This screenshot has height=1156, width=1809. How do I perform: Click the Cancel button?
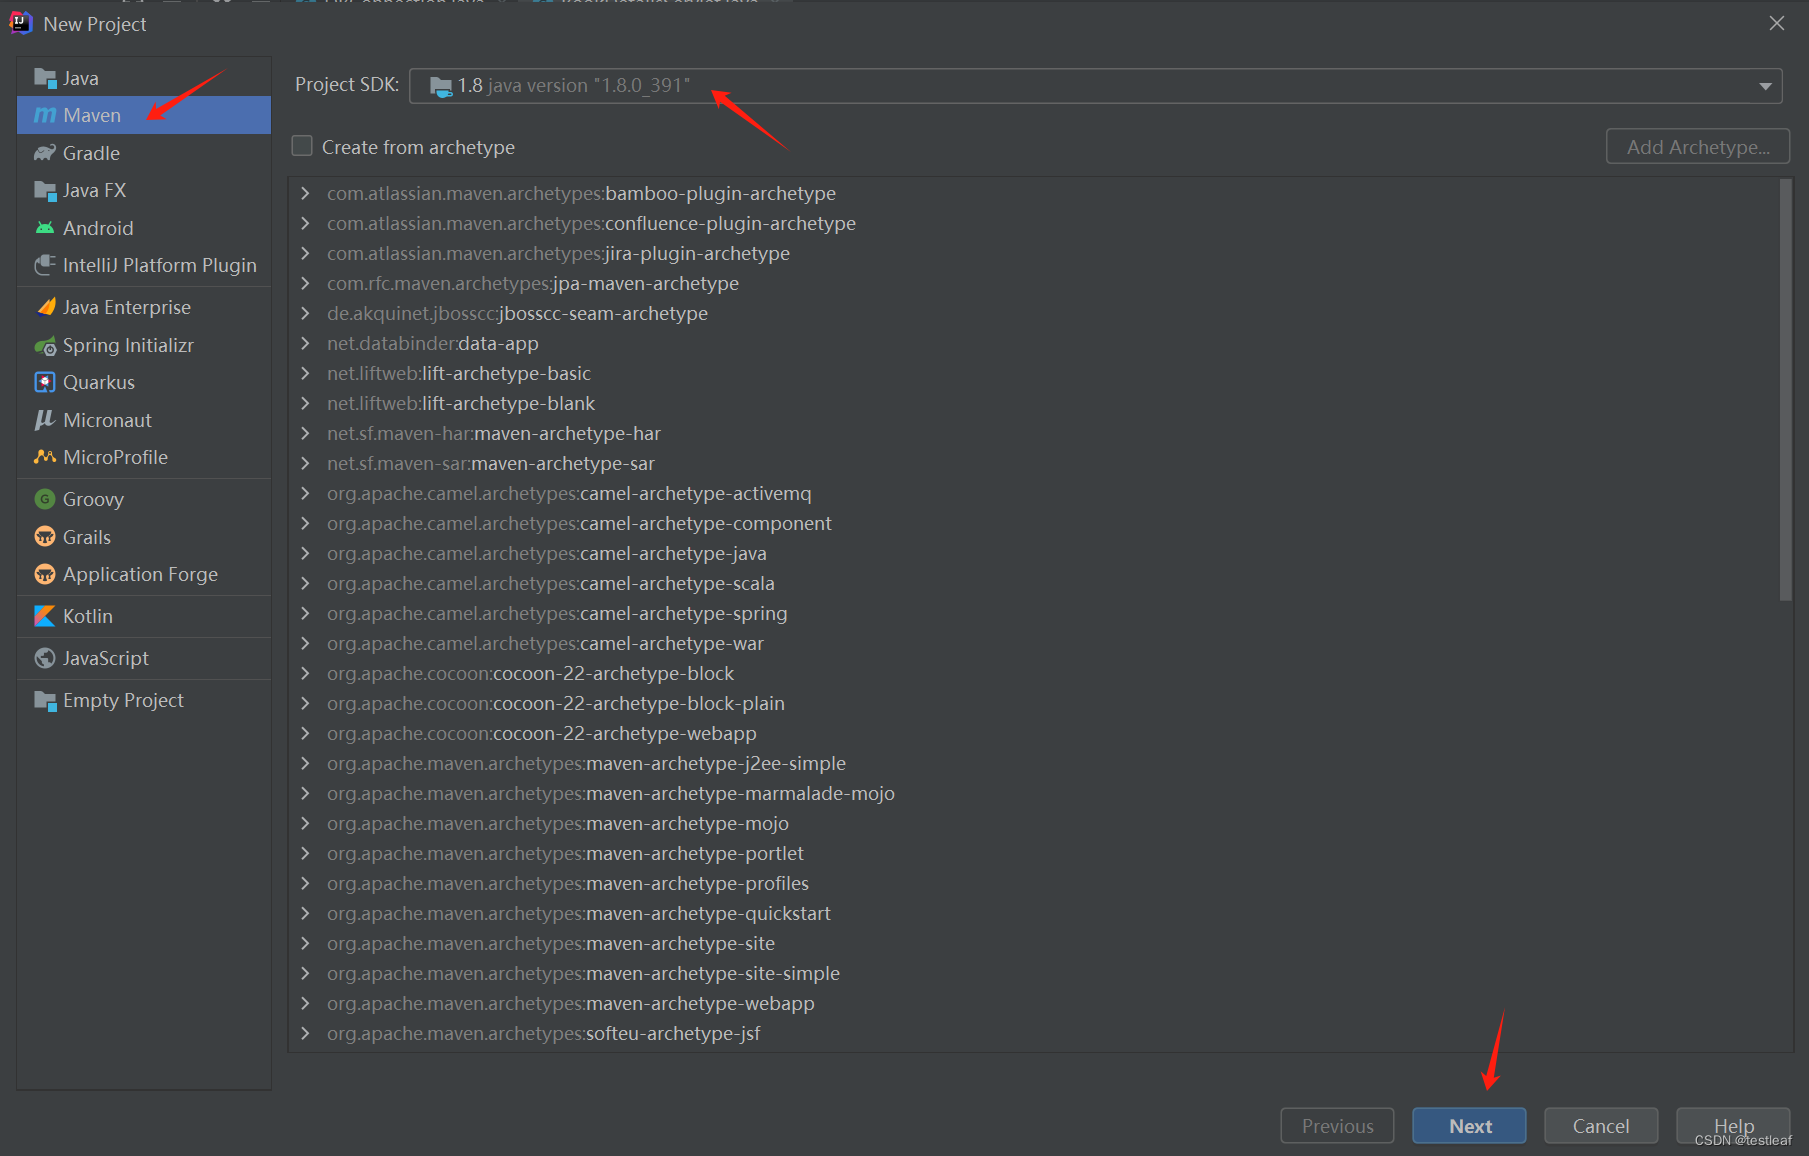[1601, 1126]
